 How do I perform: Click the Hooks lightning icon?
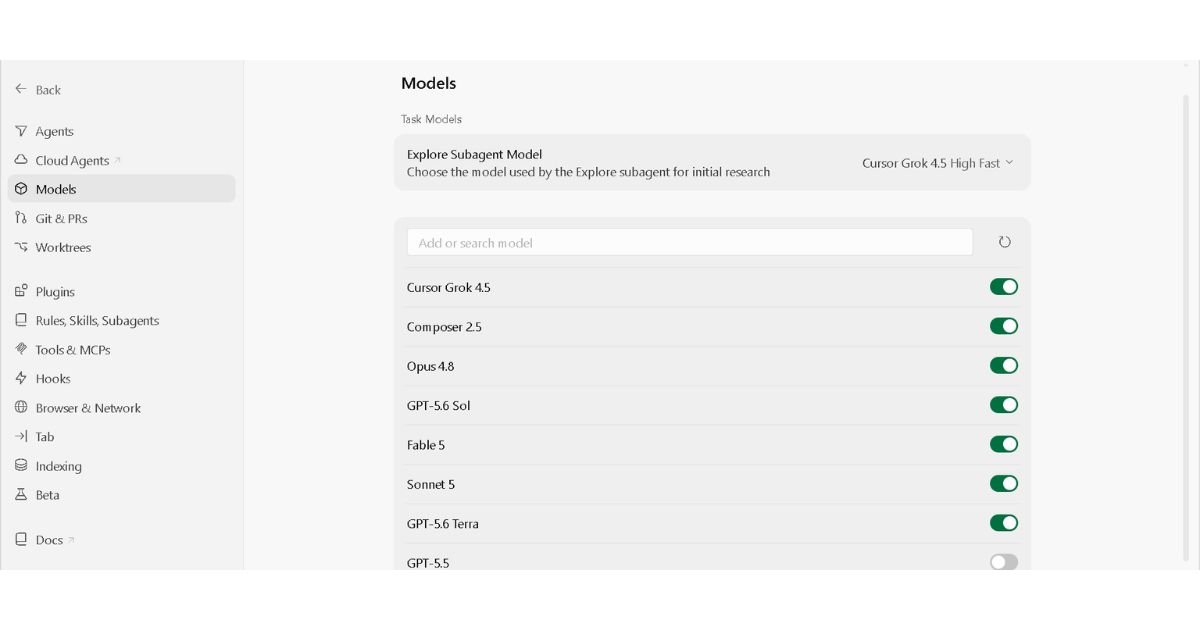coord(21,378)
